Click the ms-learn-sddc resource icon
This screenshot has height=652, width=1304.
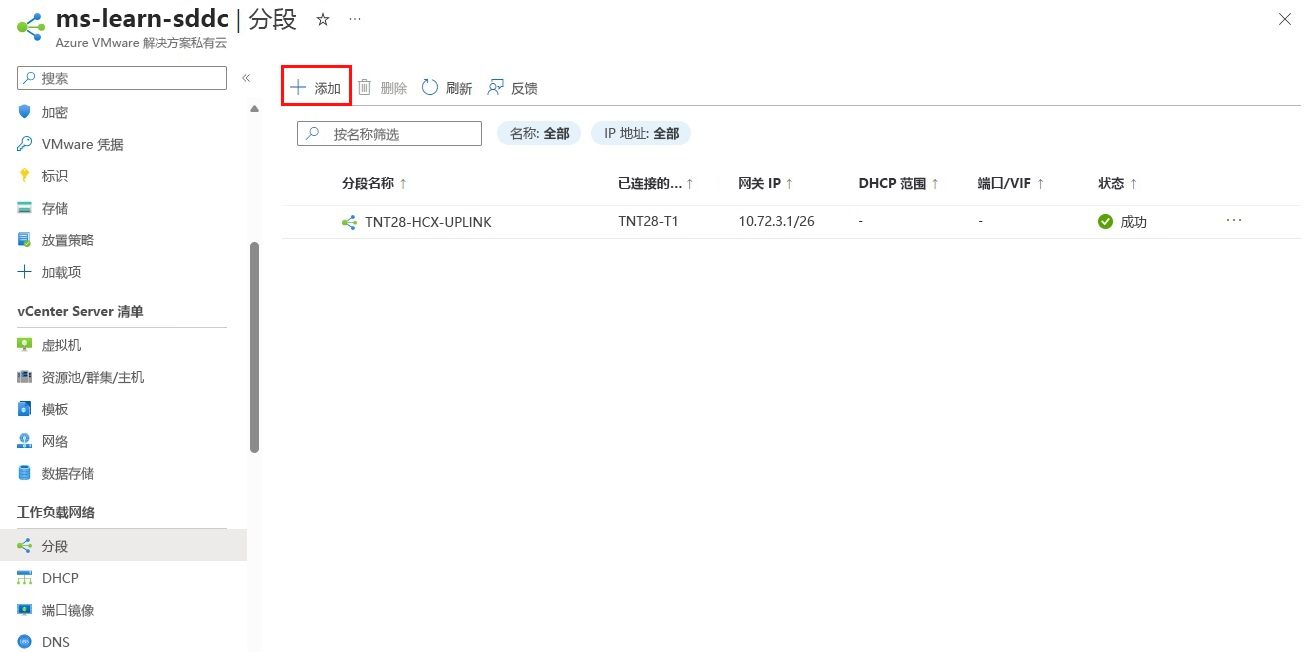31,27
